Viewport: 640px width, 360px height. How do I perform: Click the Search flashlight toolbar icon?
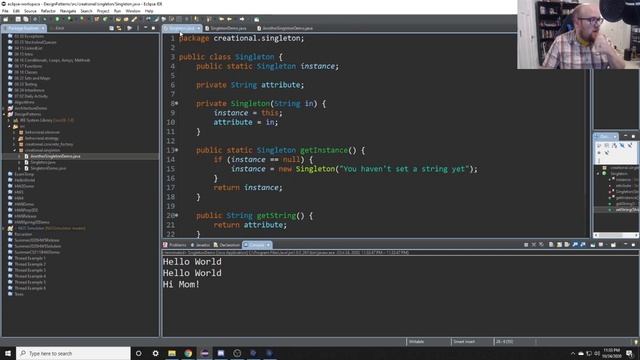tap(134, 19)
